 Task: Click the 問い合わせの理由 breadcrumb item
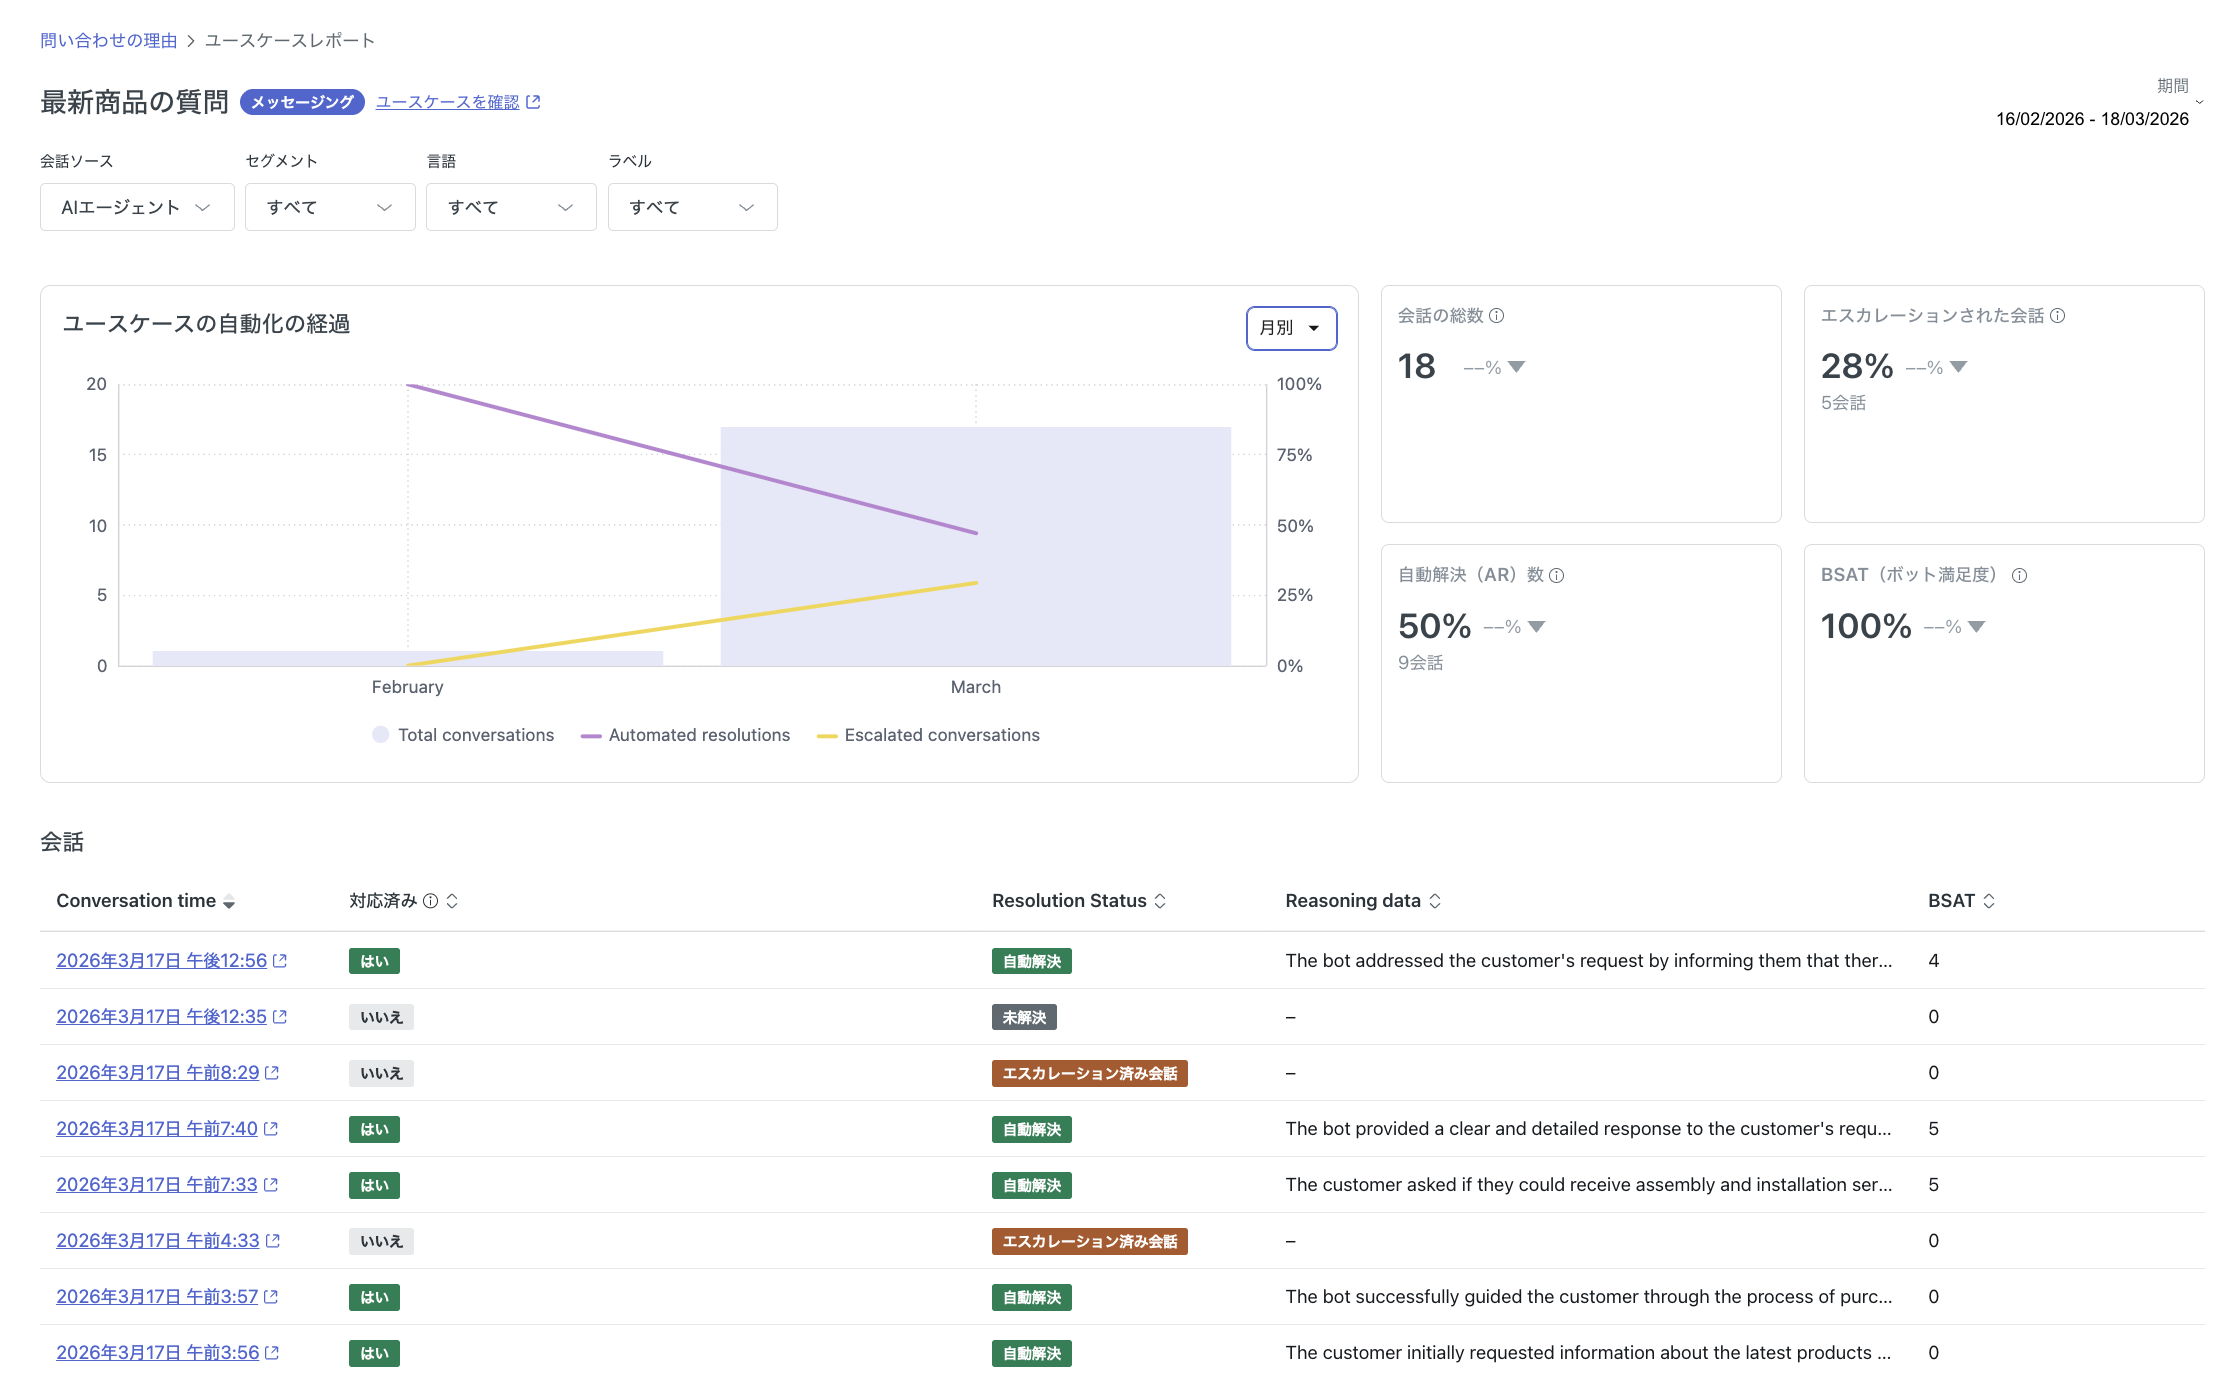pyautogui.click(x=108, y=40)
